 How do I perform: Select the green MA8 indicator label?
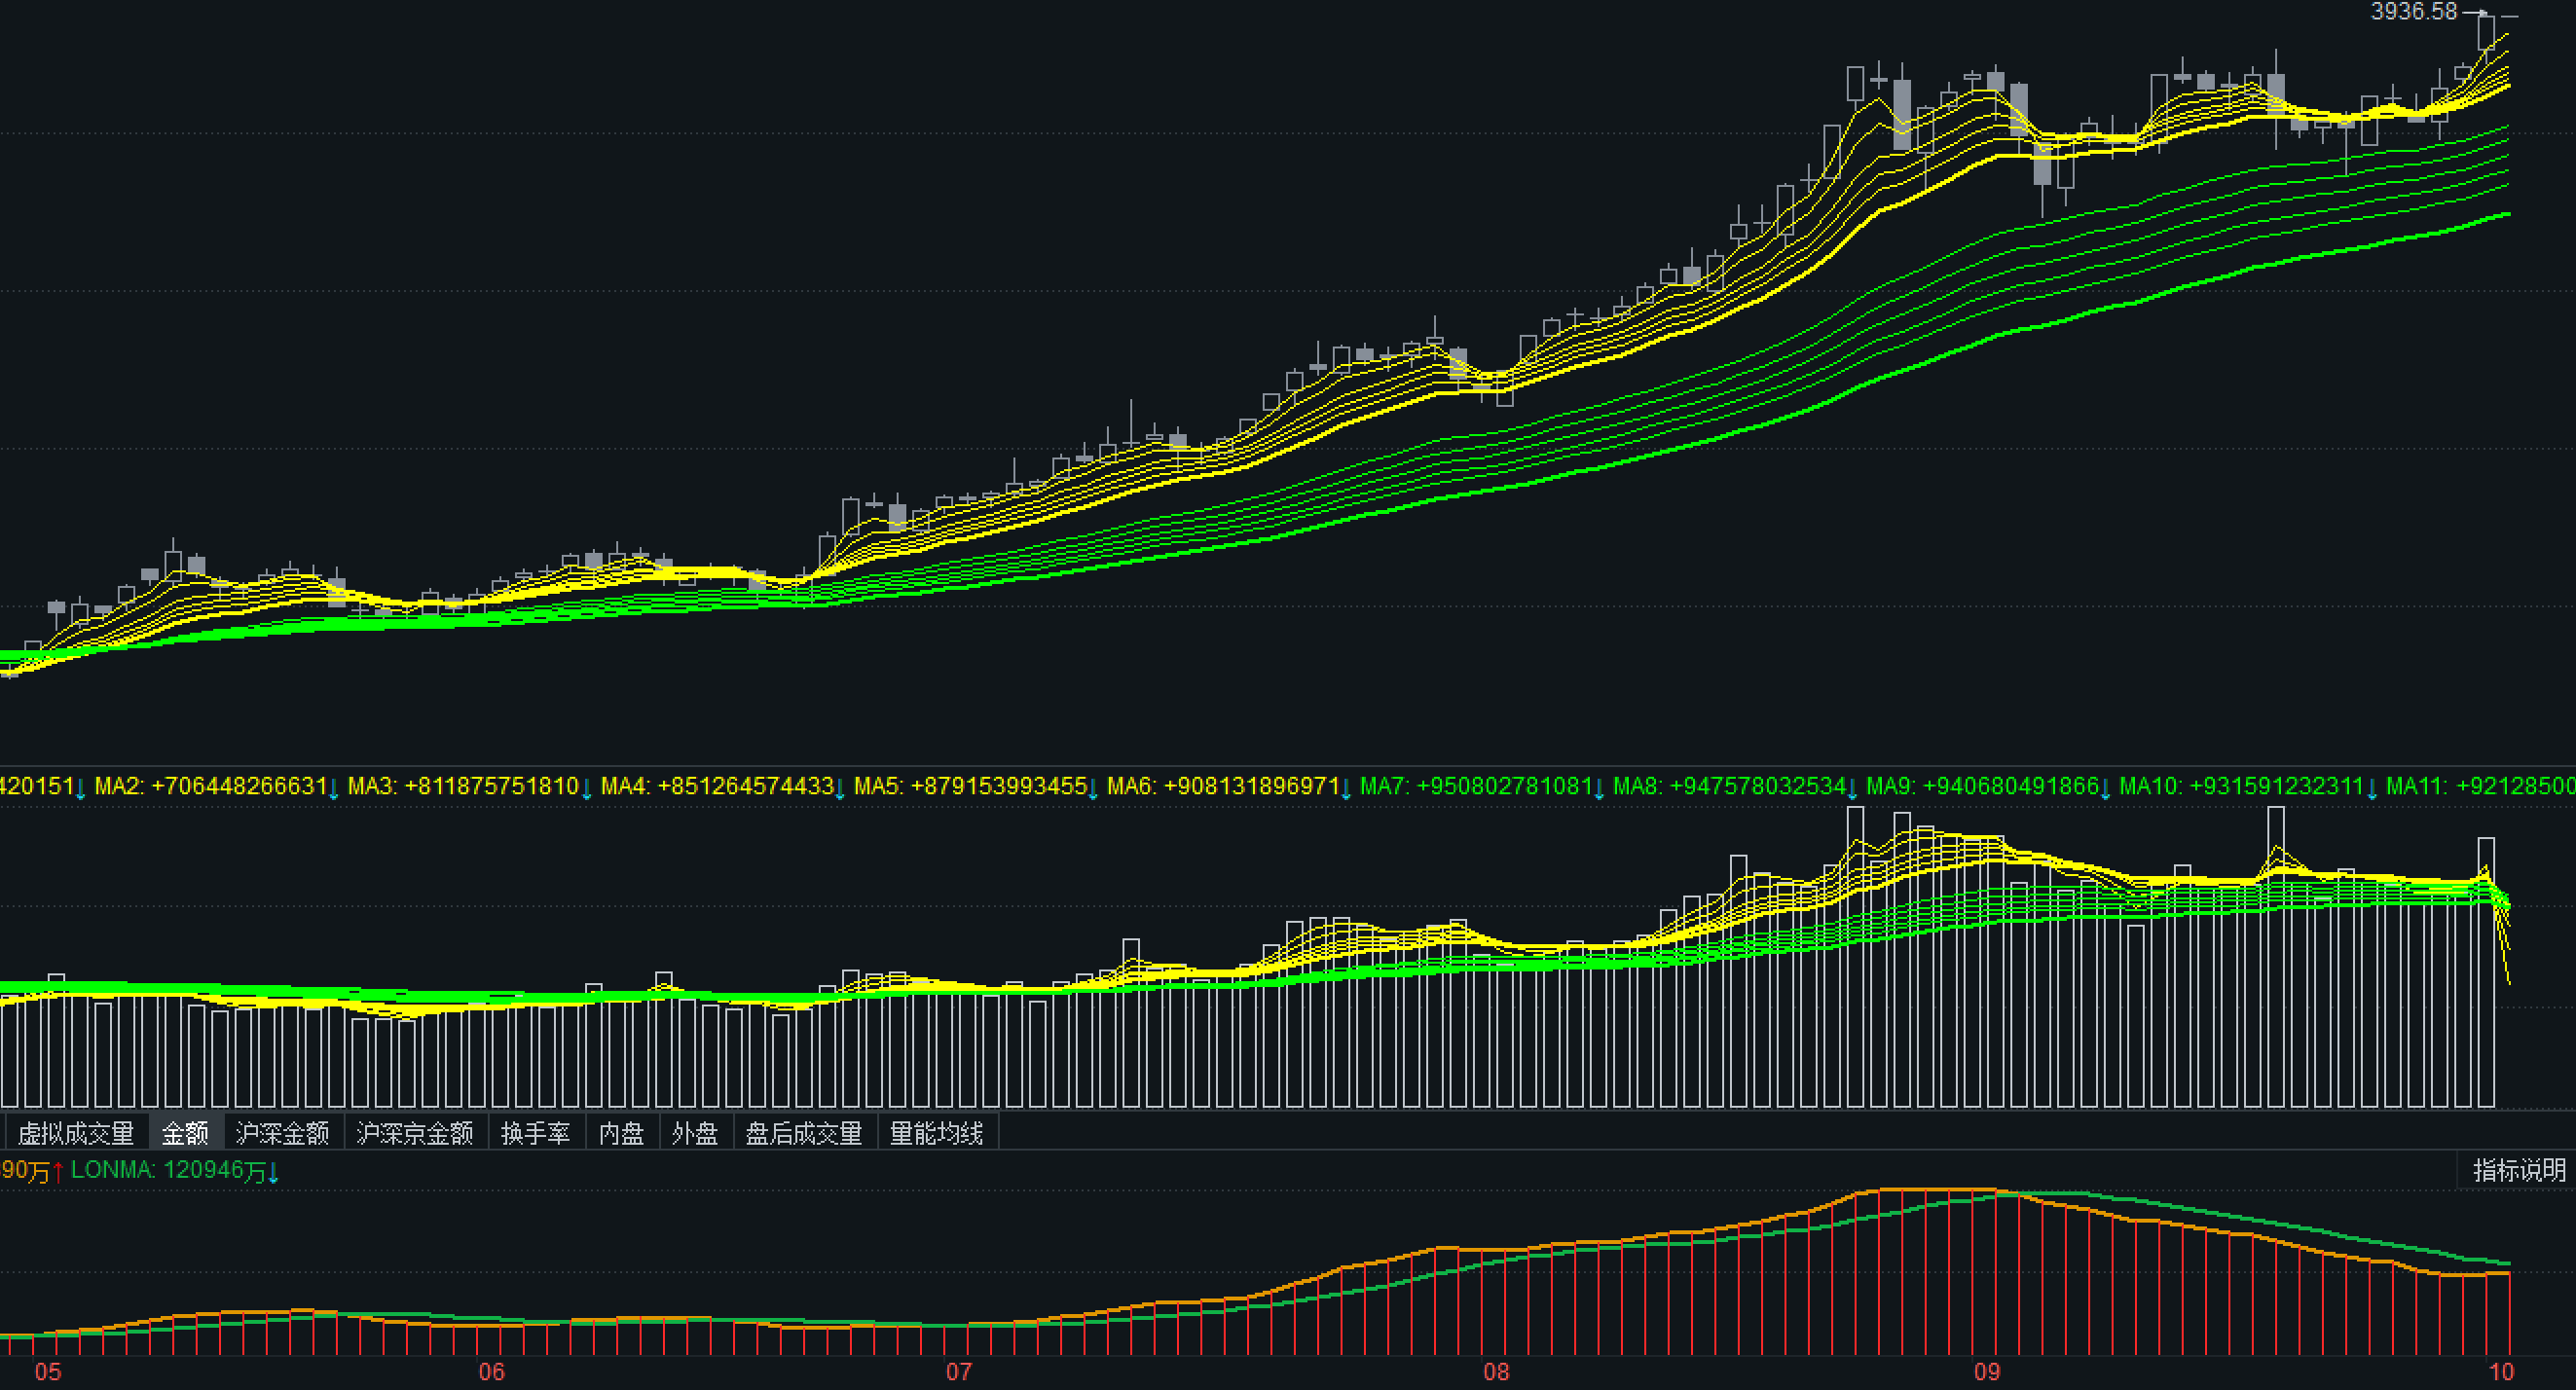click(x=1729, y=786)
